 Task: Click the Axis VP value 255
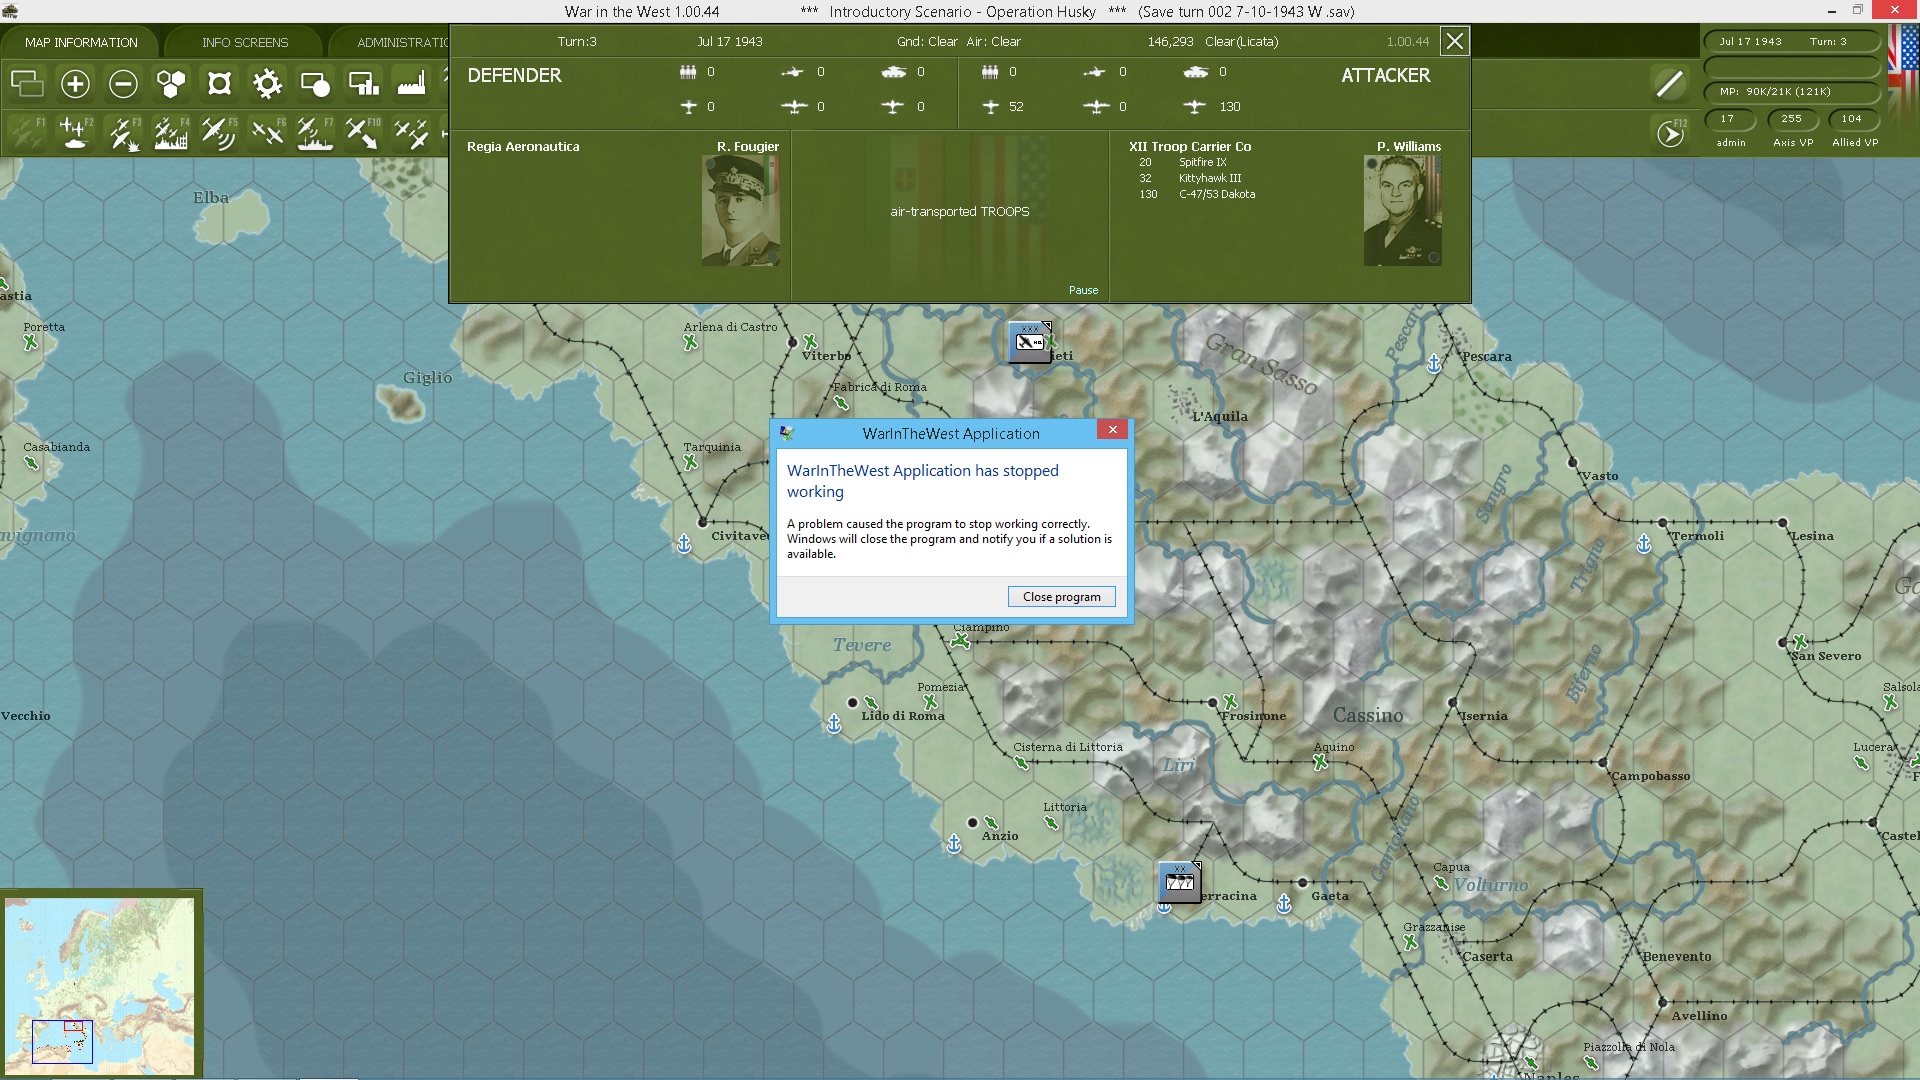pos(1791,119)
